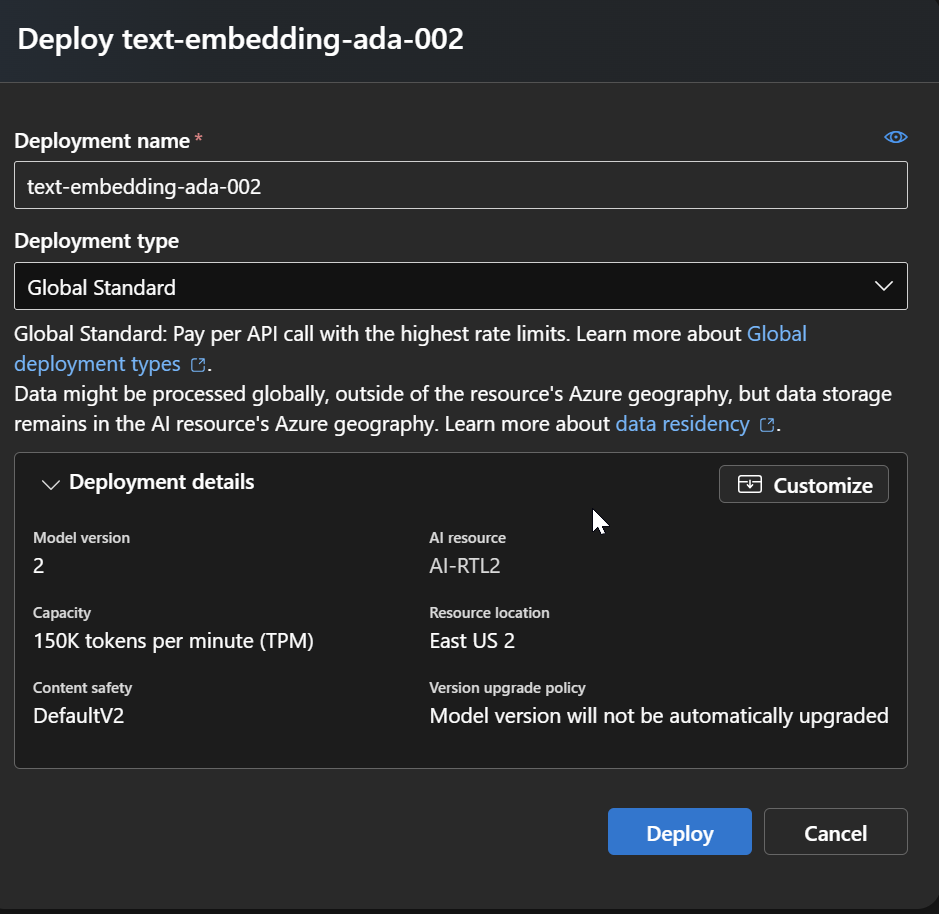The width and height of the screenshot is (939, 914).
Task: Toggle the eye visibility icon near Deployment name
Action: 895,137
